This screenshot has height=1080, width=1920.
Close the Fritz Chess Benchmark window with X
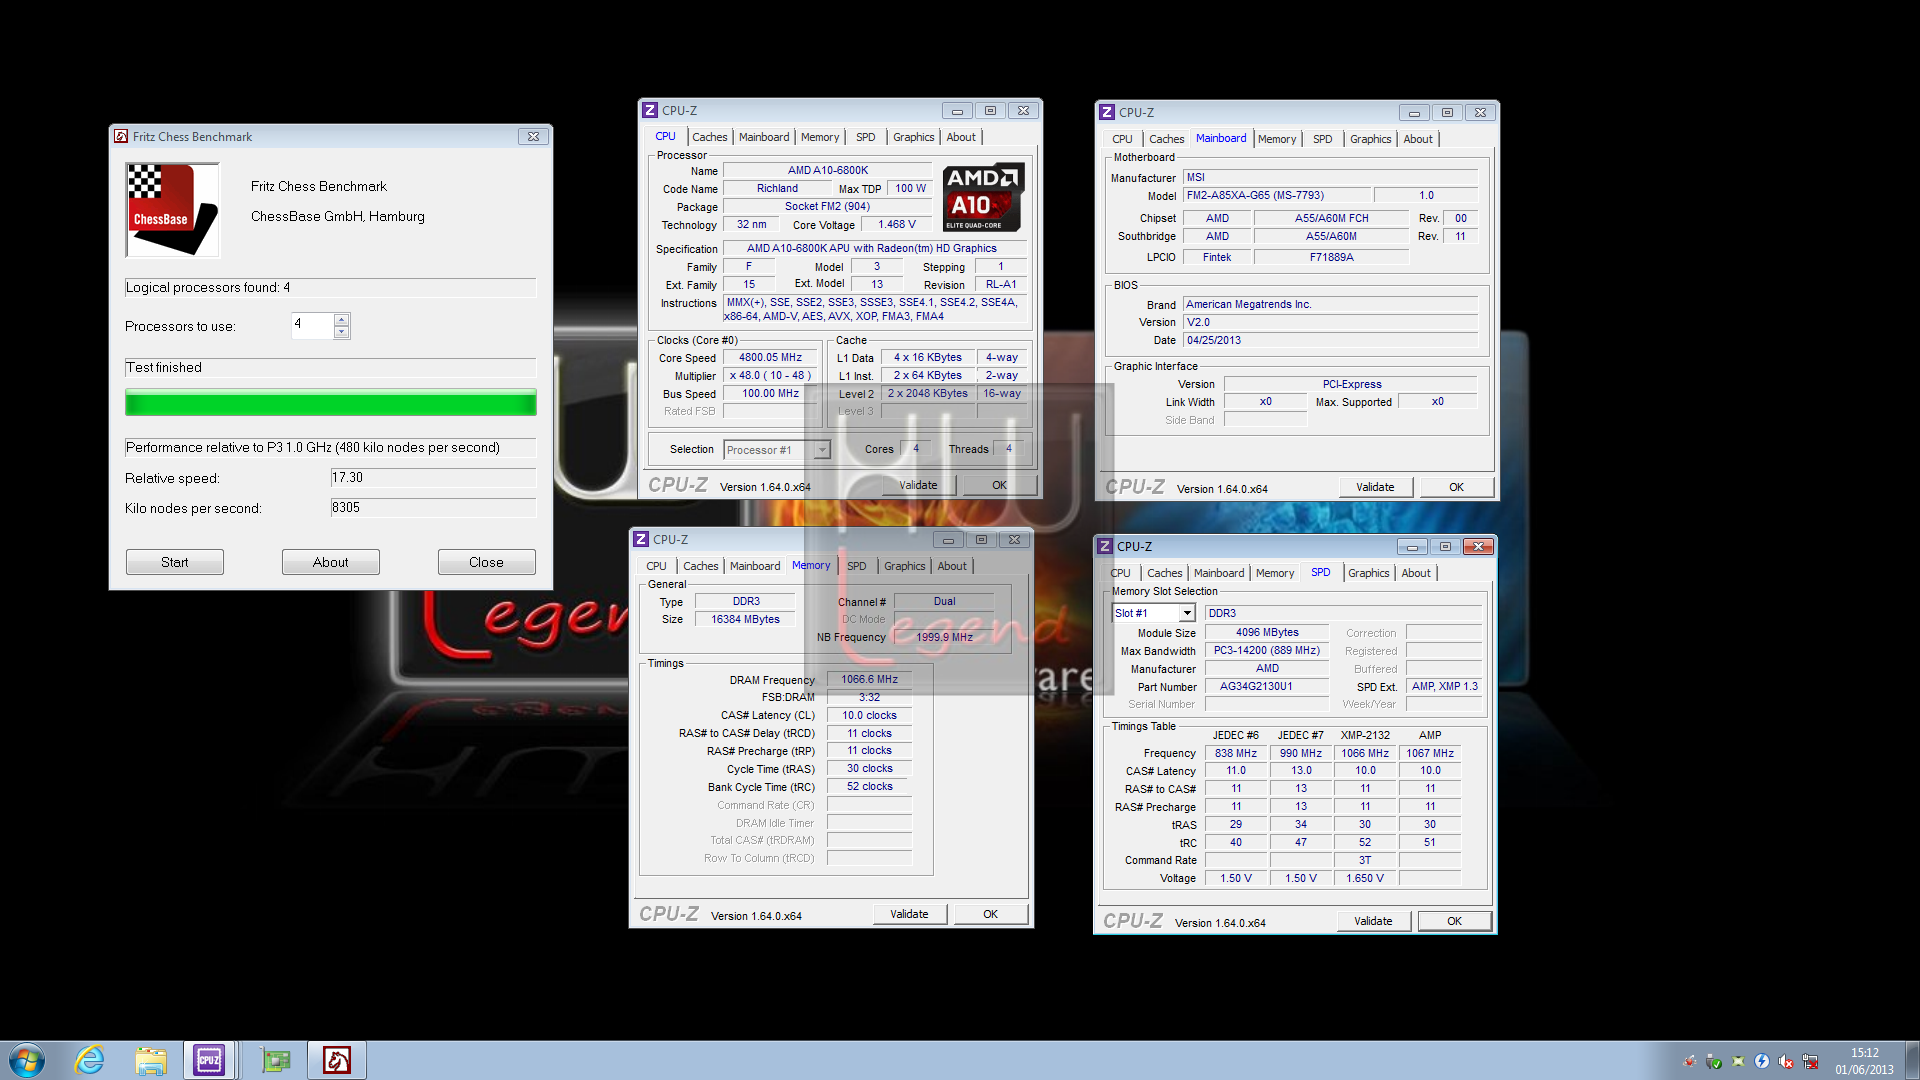coord(533,137)
